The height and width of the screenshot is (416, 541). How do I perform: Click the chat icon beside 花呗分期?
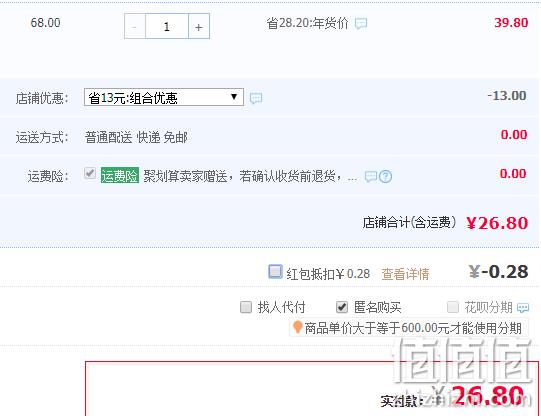(x=523, y=307)
